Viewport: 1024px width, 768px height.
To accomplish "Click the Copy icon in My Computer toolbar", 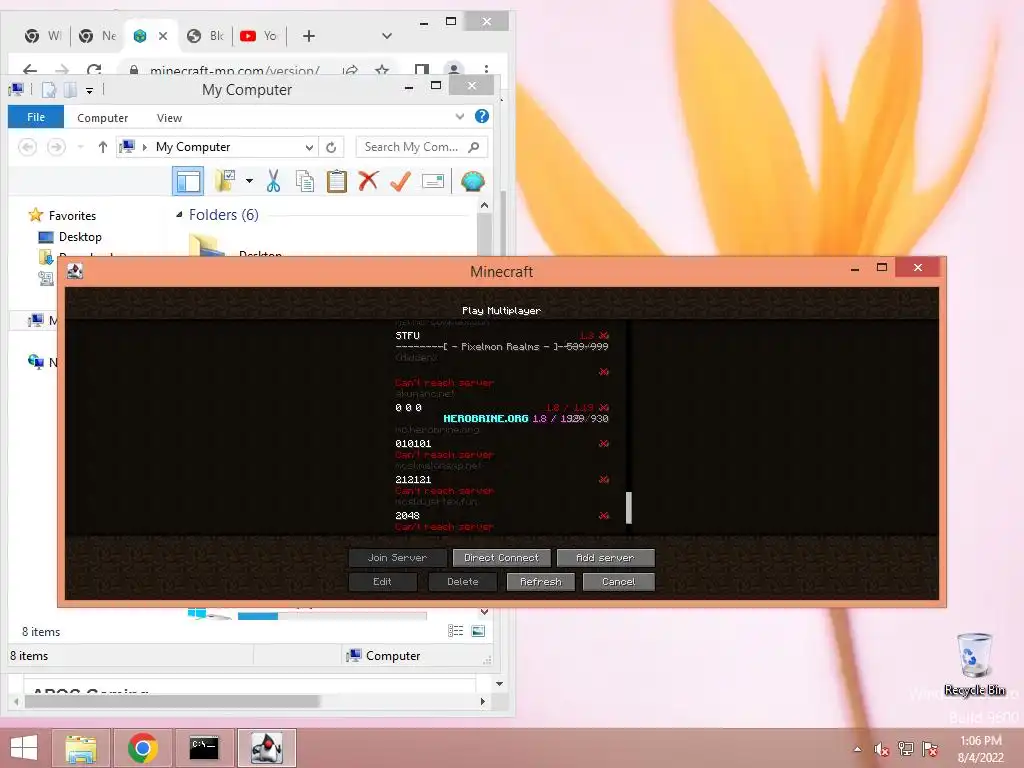I will (305, 181).
